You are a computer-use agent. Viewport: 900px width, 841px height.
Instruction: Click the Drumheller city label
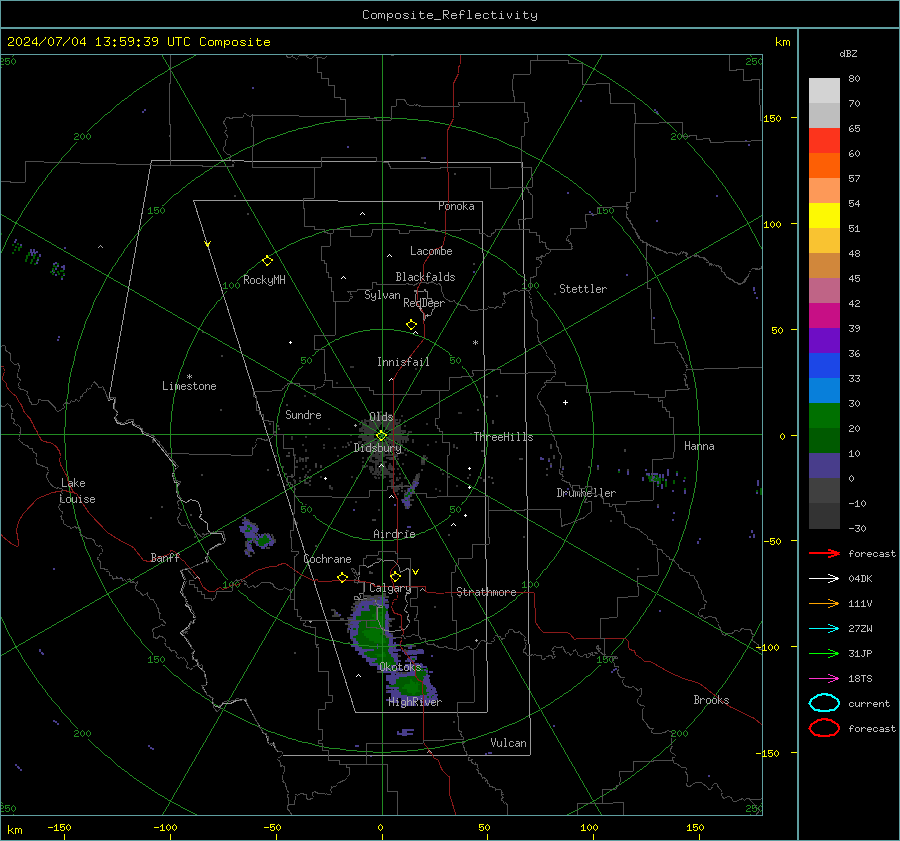586,493
